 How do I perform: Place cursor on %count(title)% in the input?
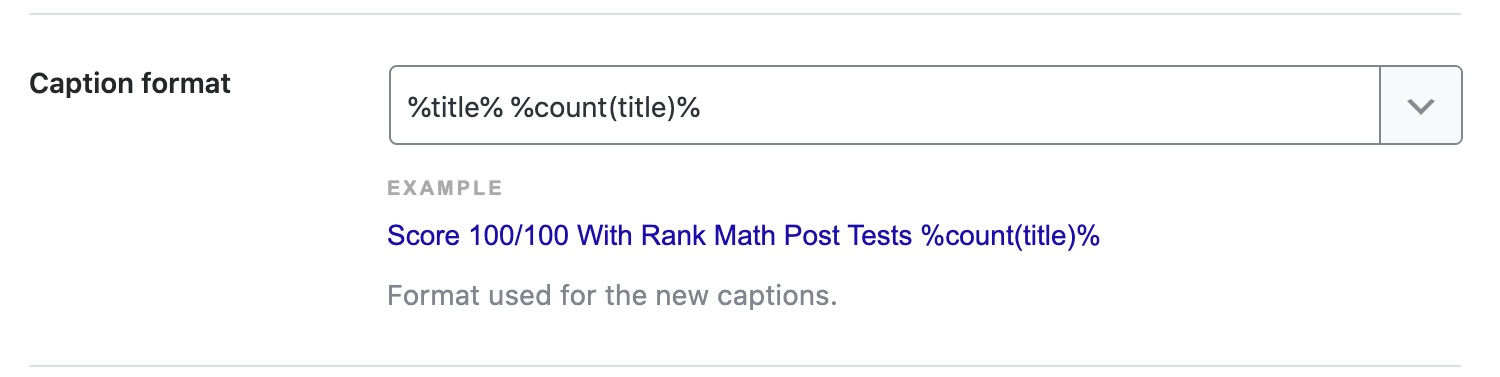tap(605, 106)
